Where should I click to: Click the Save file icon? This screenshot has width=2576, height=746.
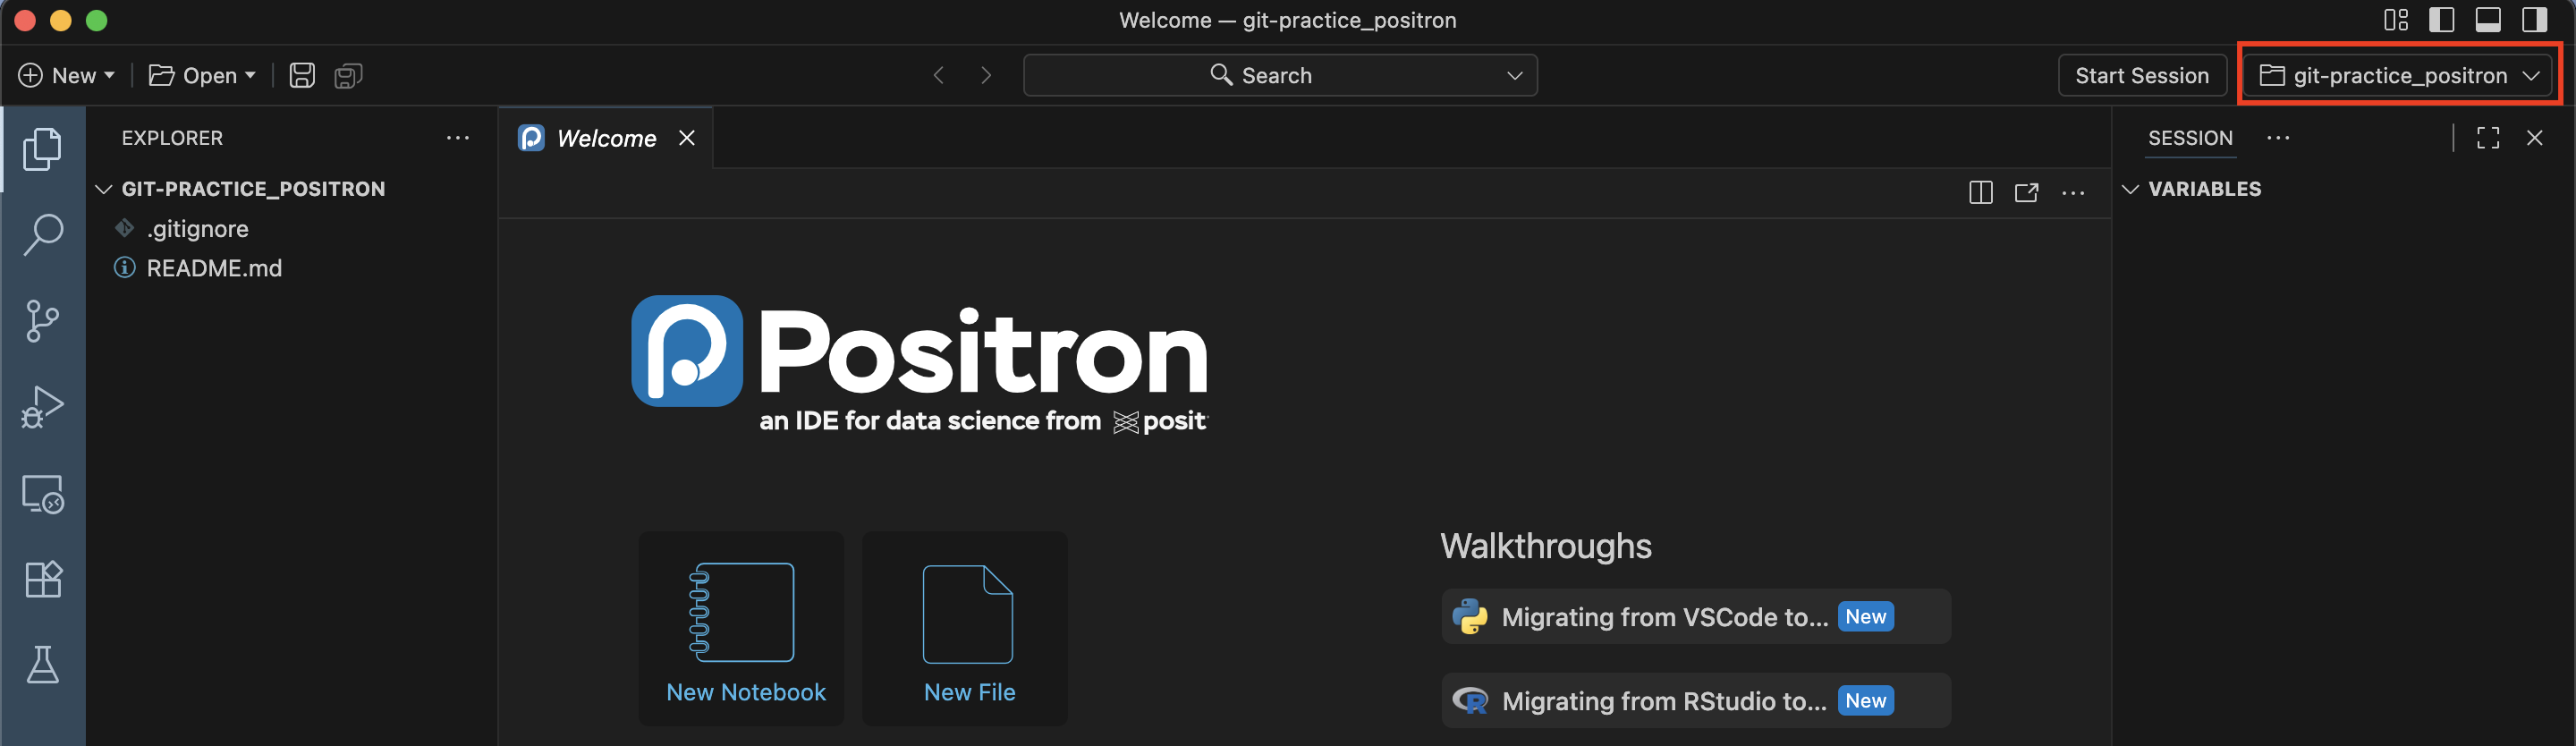(x=302, y=75)
